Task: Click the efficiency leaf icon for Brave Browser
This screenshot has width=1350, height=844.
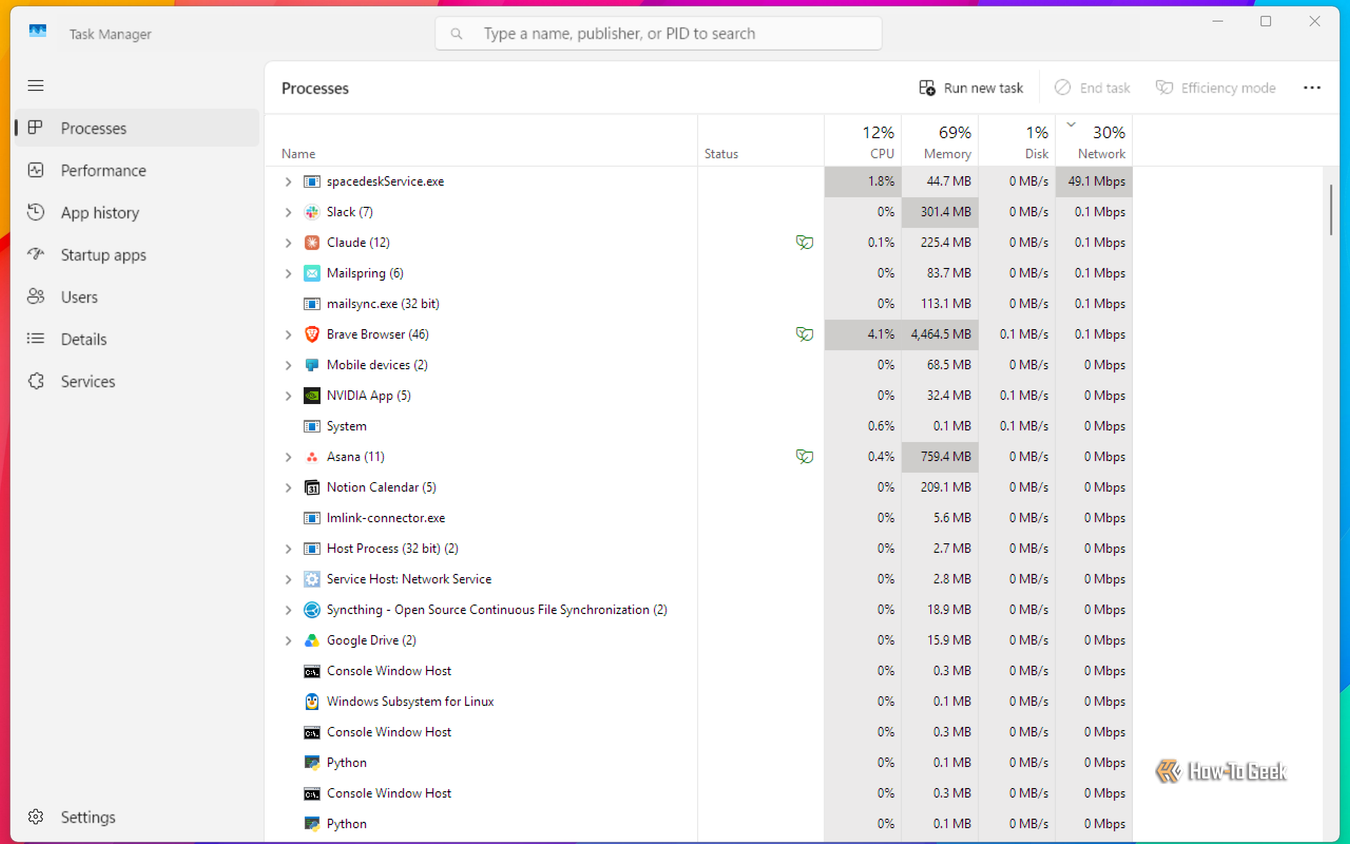Action: pos(804,334)
